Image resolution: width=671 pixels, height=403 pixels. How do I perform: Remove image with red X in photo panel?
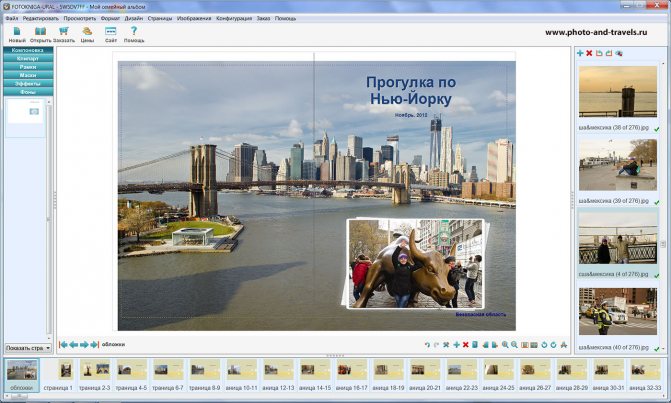click(x=589, y=53)
